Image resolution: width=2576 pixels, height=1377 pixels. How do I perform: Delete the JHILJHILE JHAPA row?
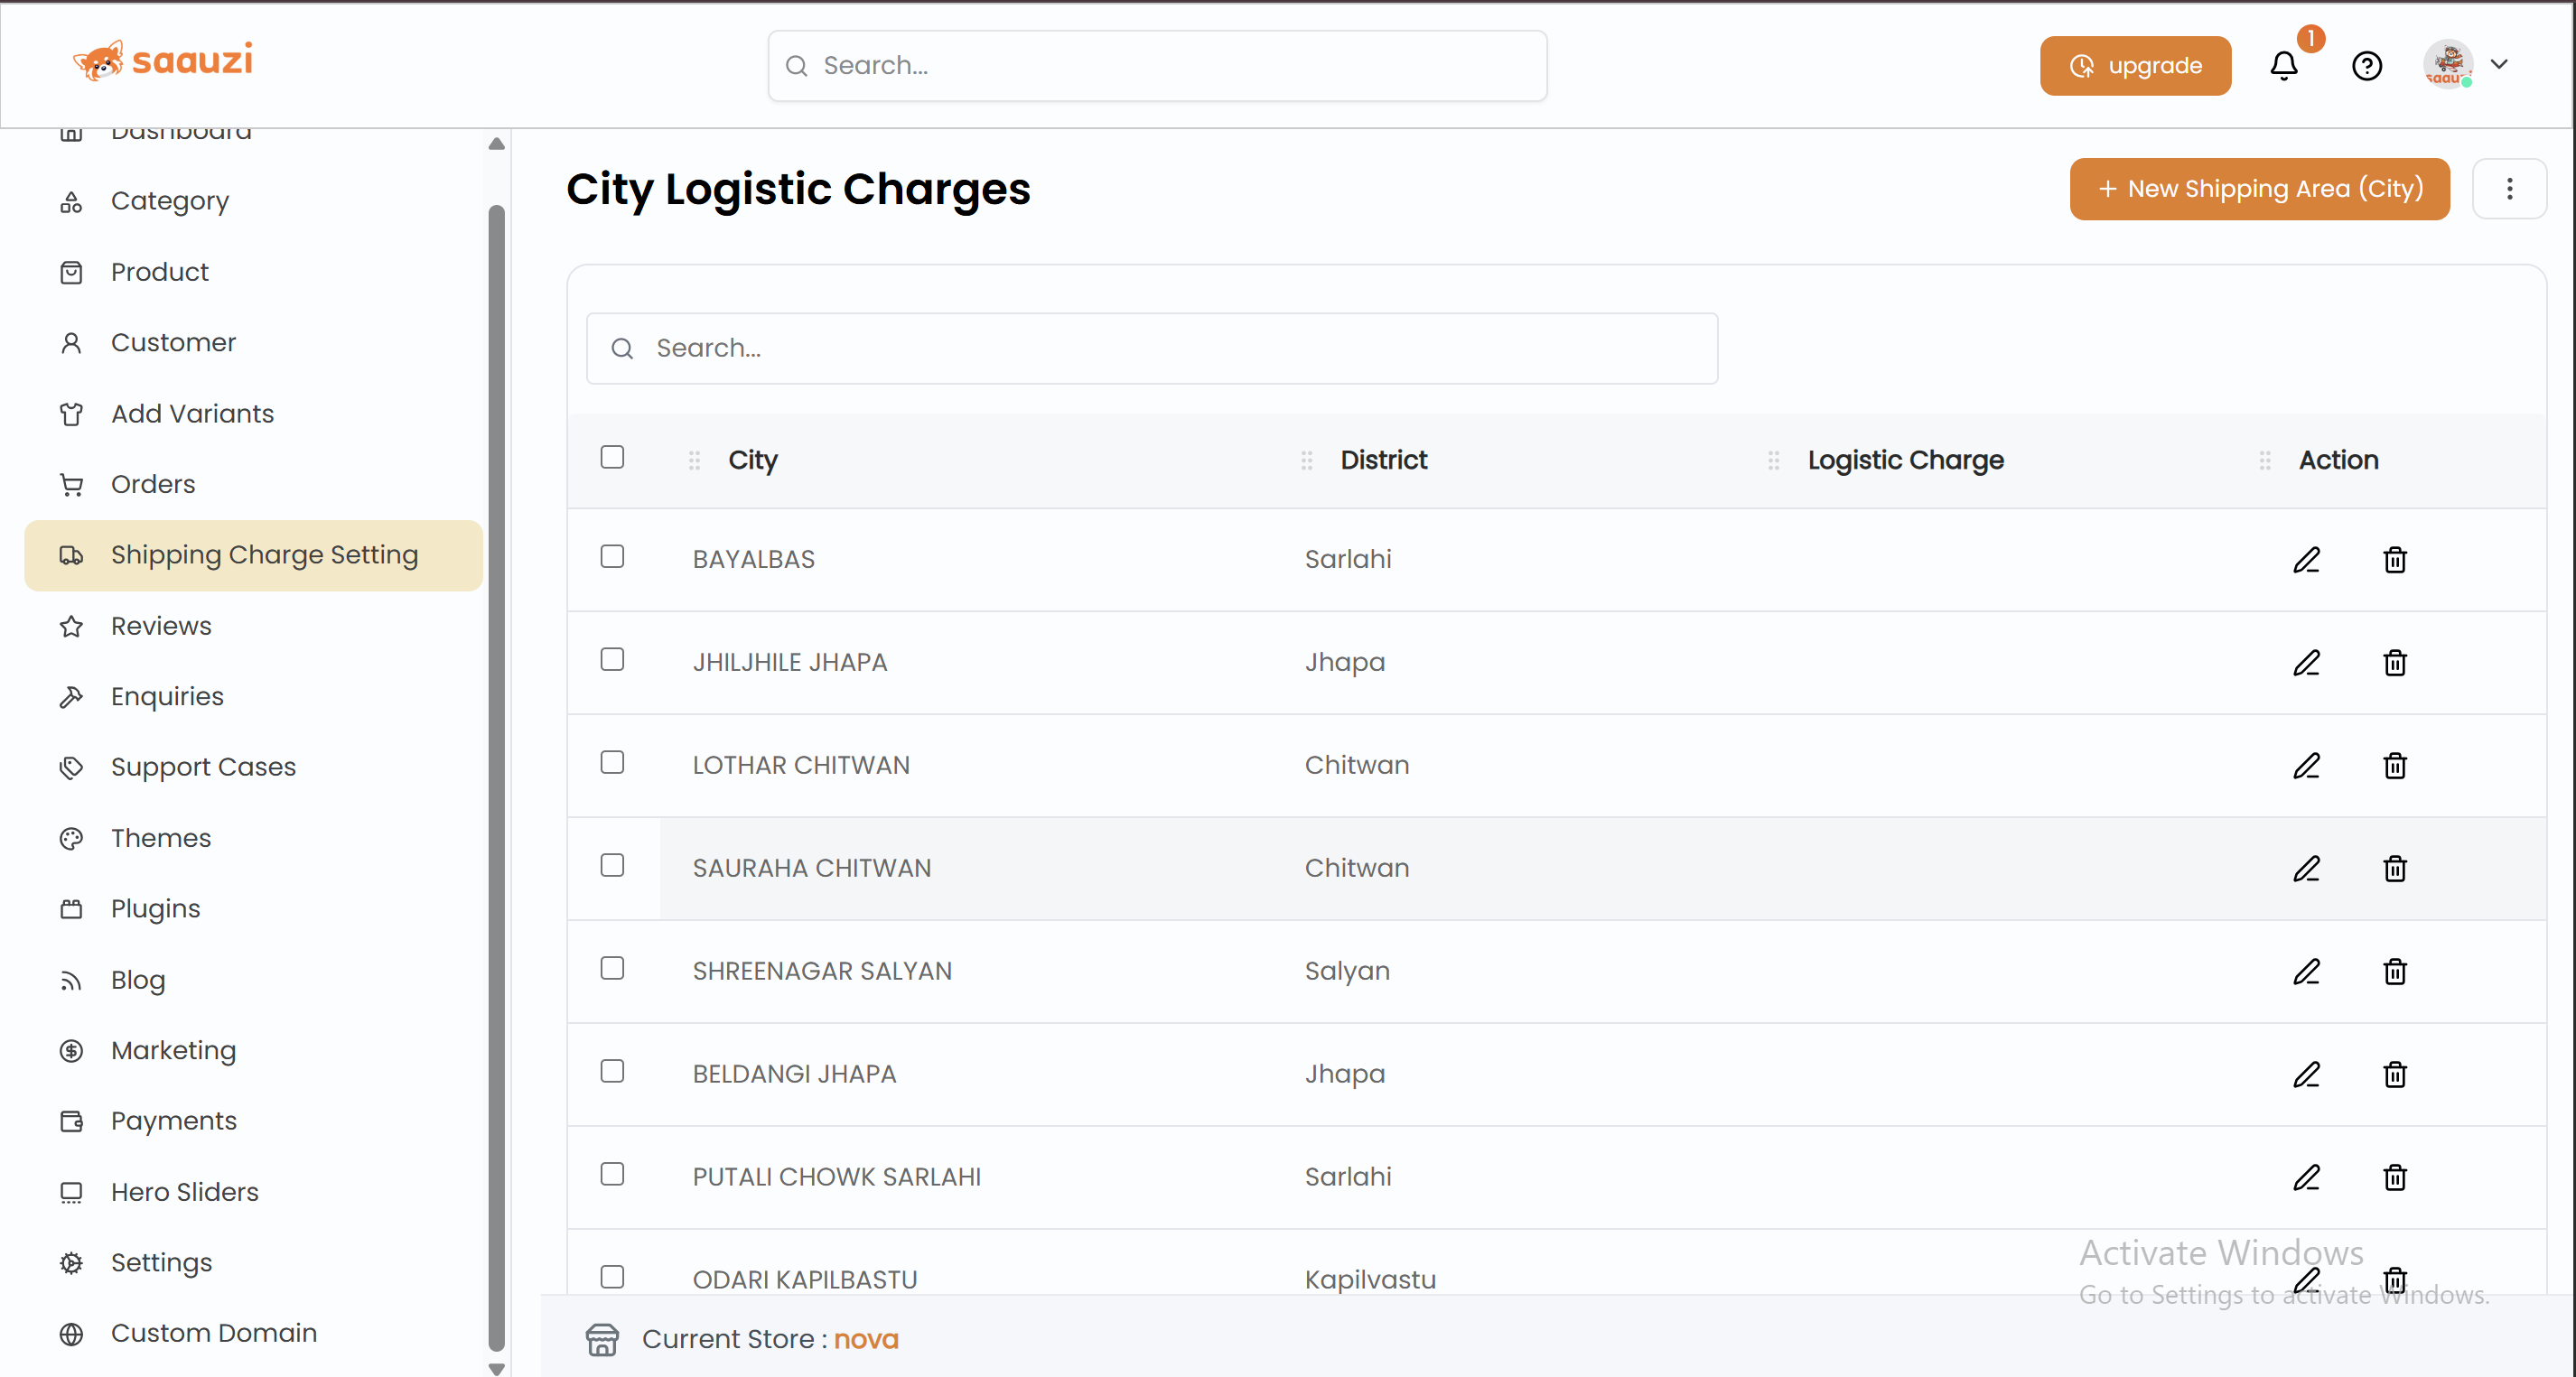tap(2394, 663)
